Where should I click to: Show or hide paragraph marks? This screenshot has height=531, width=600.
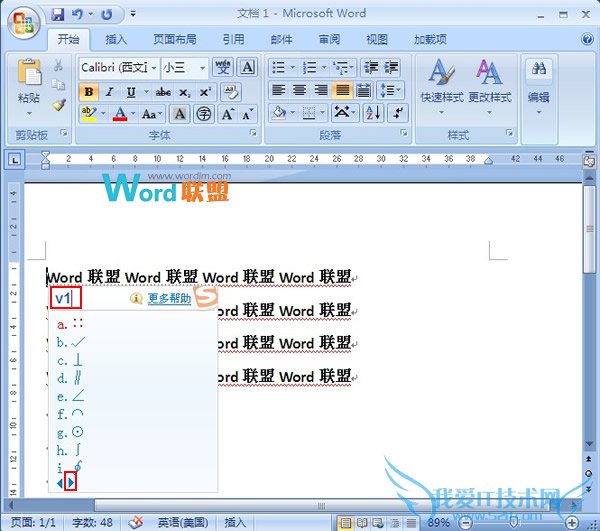pos(398,113)
